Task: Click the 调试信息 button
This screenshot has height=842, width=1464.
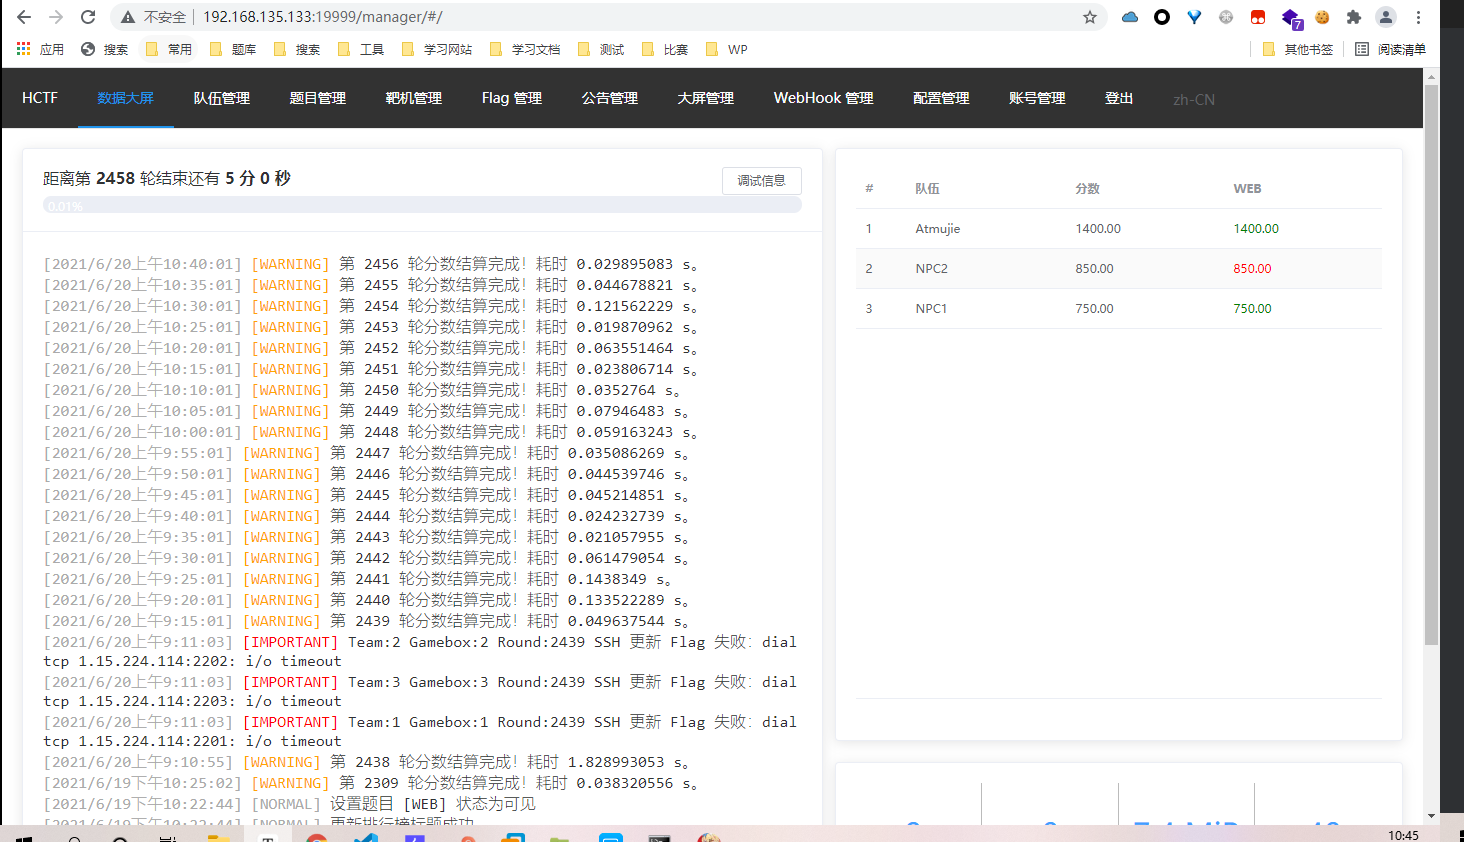Action: coord(761,181)
